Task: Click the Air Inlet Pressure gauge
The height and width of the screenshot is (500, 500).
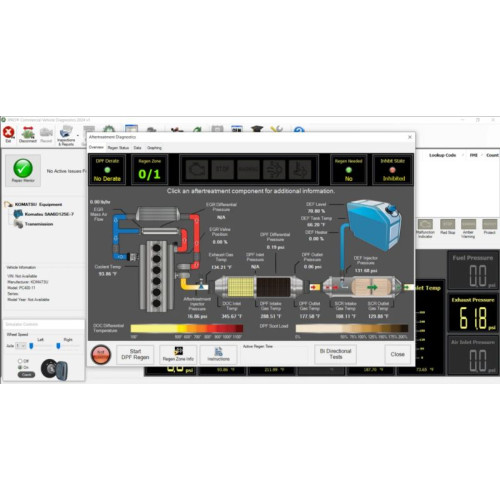Action: coord(473,355)
